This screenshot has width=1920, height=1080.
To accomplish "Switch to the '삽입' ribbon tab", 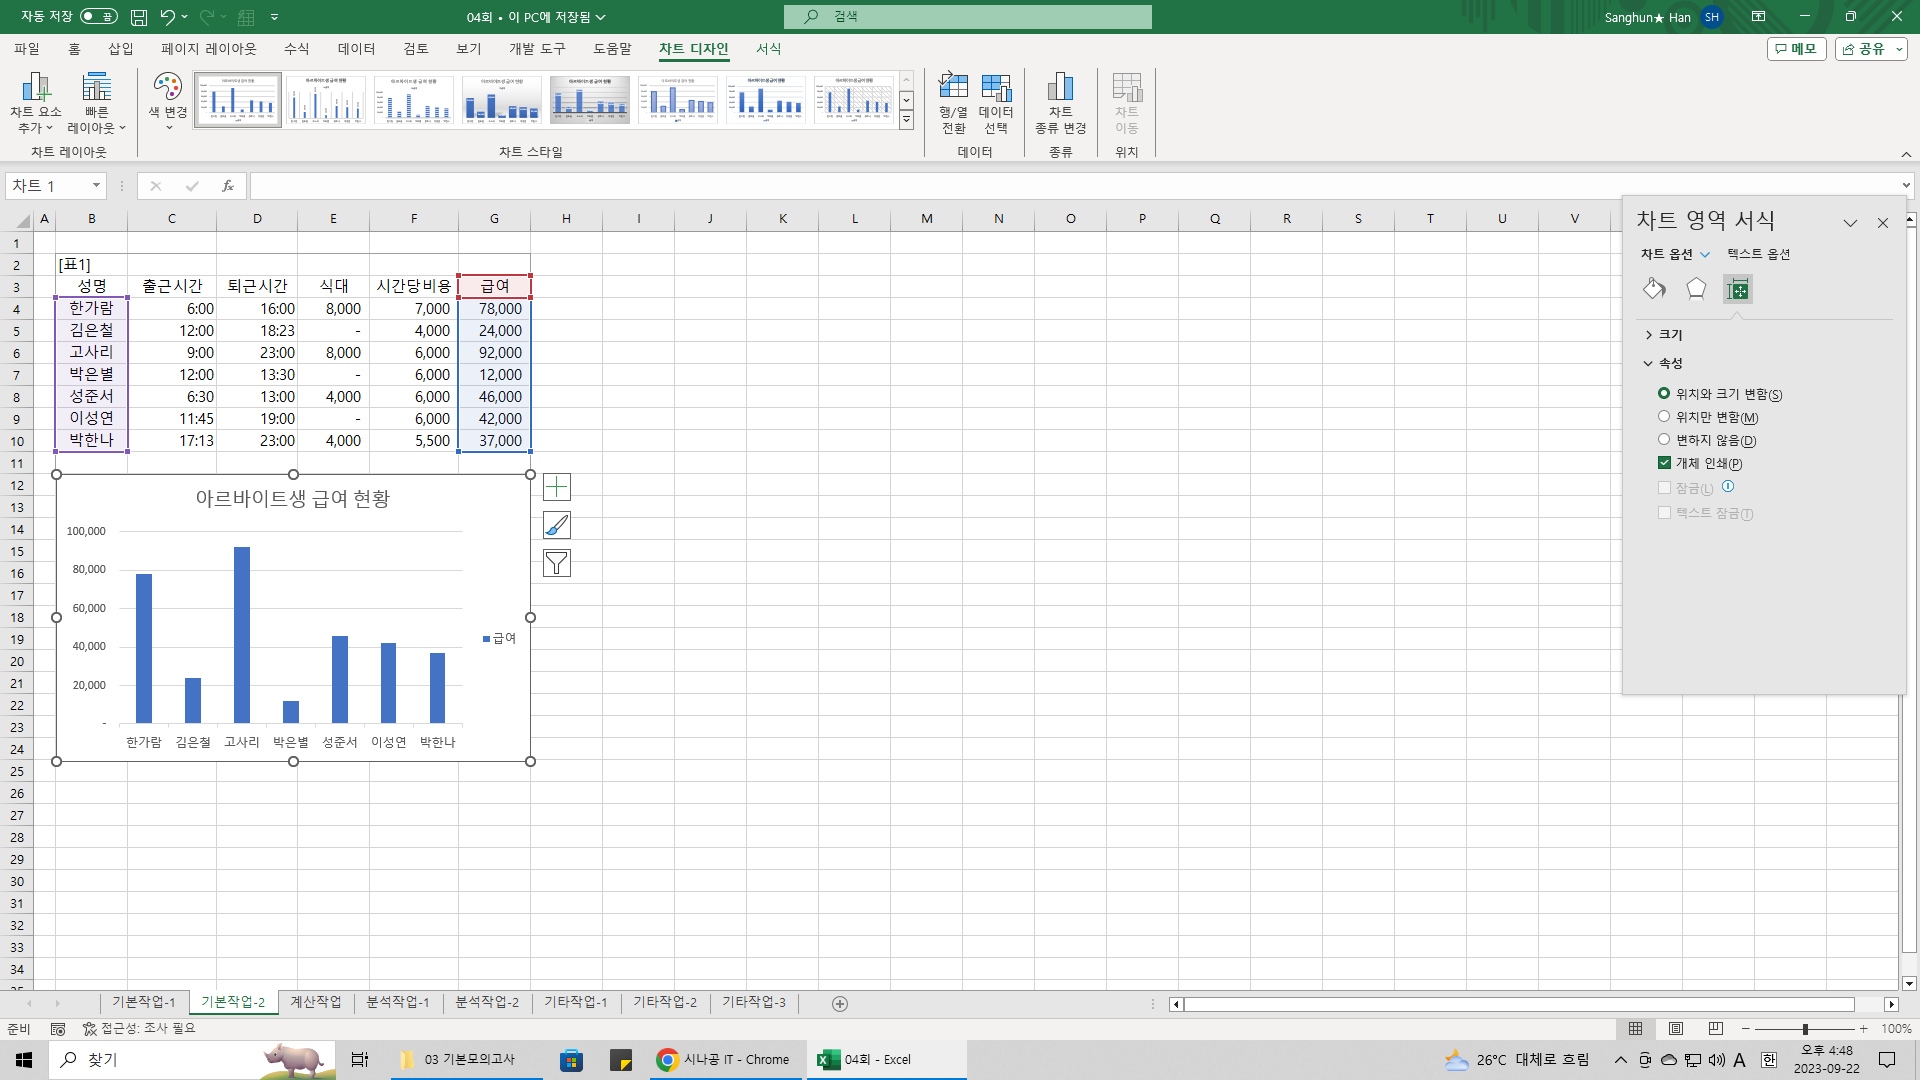I will (x=120, y=49).
